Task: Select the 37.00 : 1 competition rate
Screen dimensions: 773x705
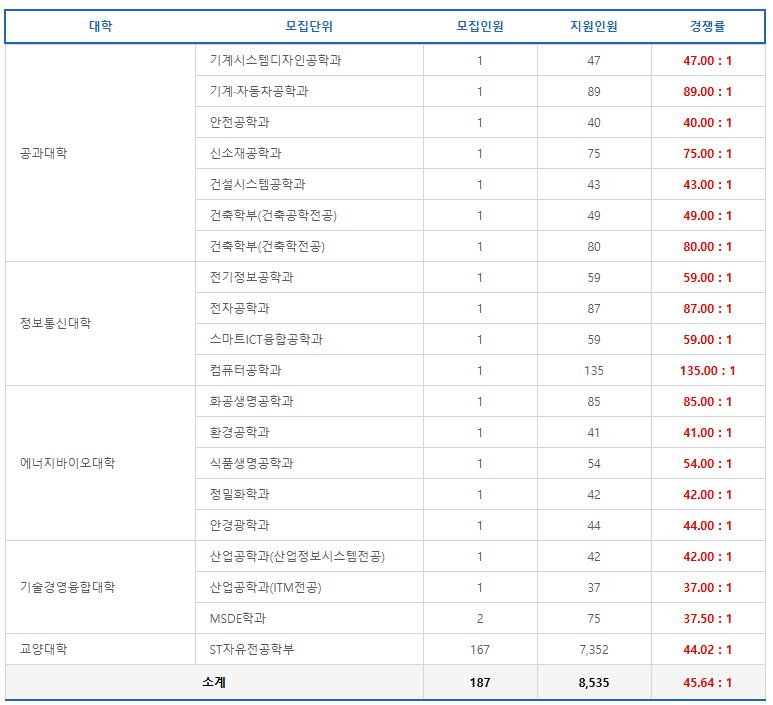Action: [x=707, y=588]
